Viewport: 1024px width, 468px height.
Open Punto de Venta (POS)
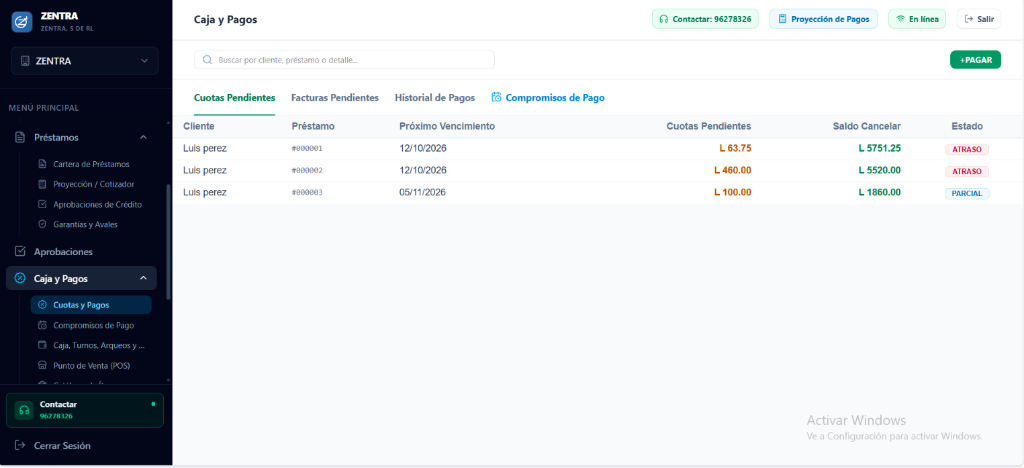pos(92,366)
